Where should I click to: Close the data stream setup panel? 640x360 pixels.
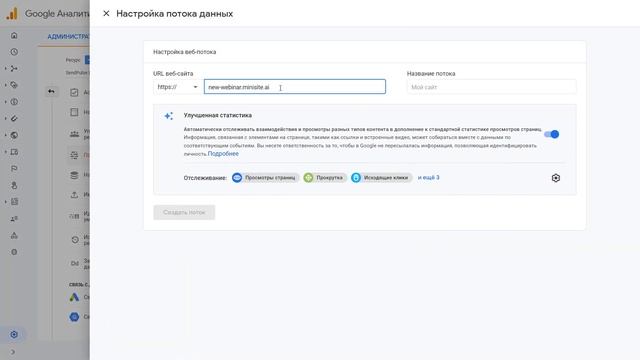[x=106, y=13]
